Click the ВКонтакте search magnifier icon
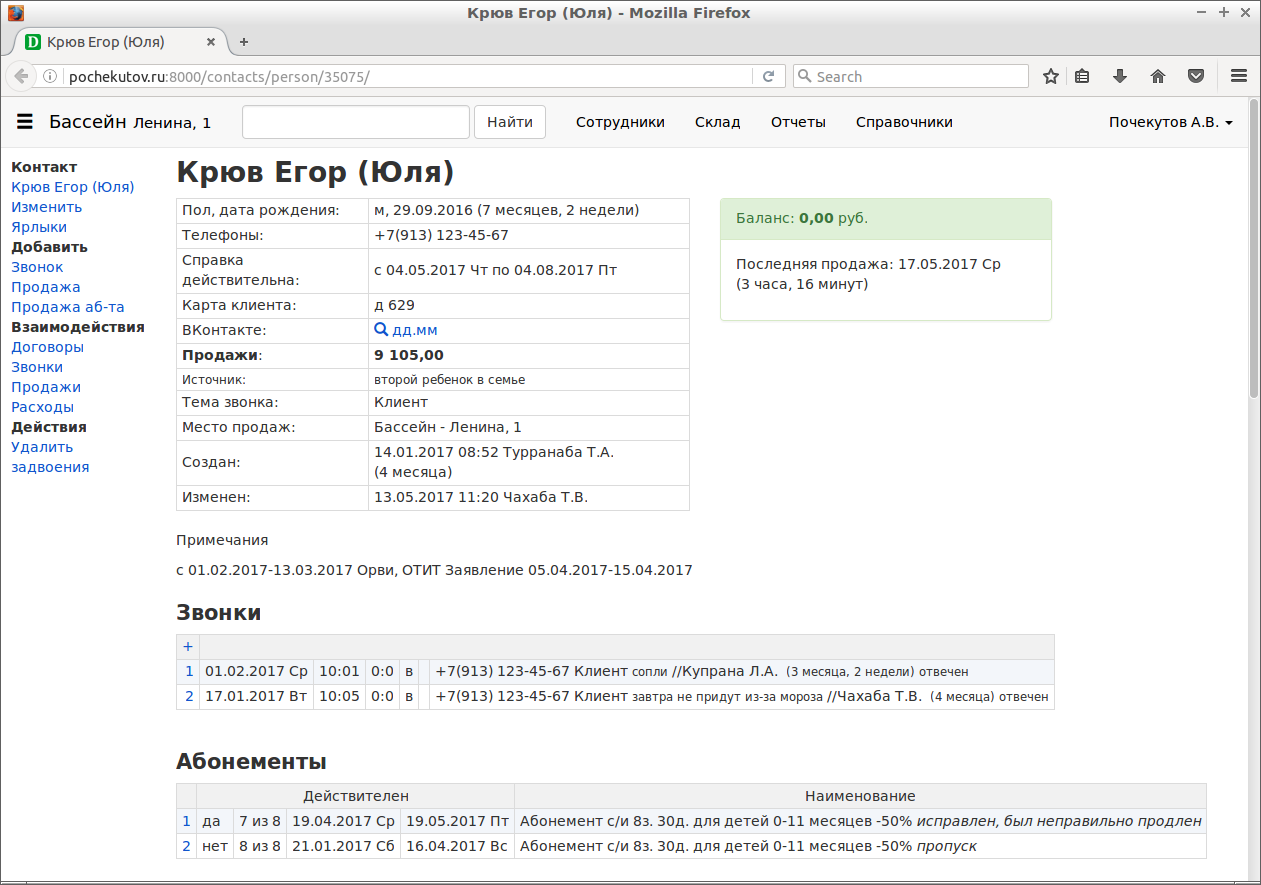This screenshot has width=1261, height=885. tap(381, 329)
